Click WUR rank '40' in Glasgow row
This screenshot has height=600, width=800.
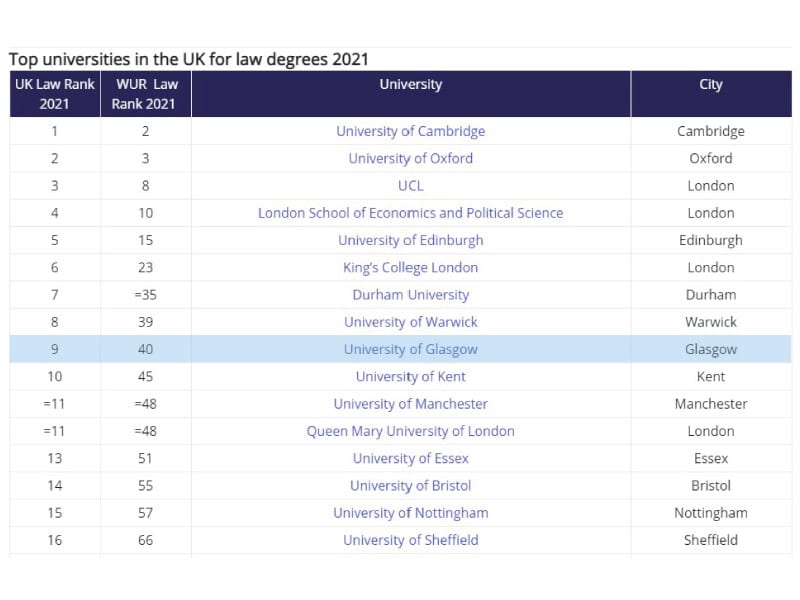[x=145, y=349]
